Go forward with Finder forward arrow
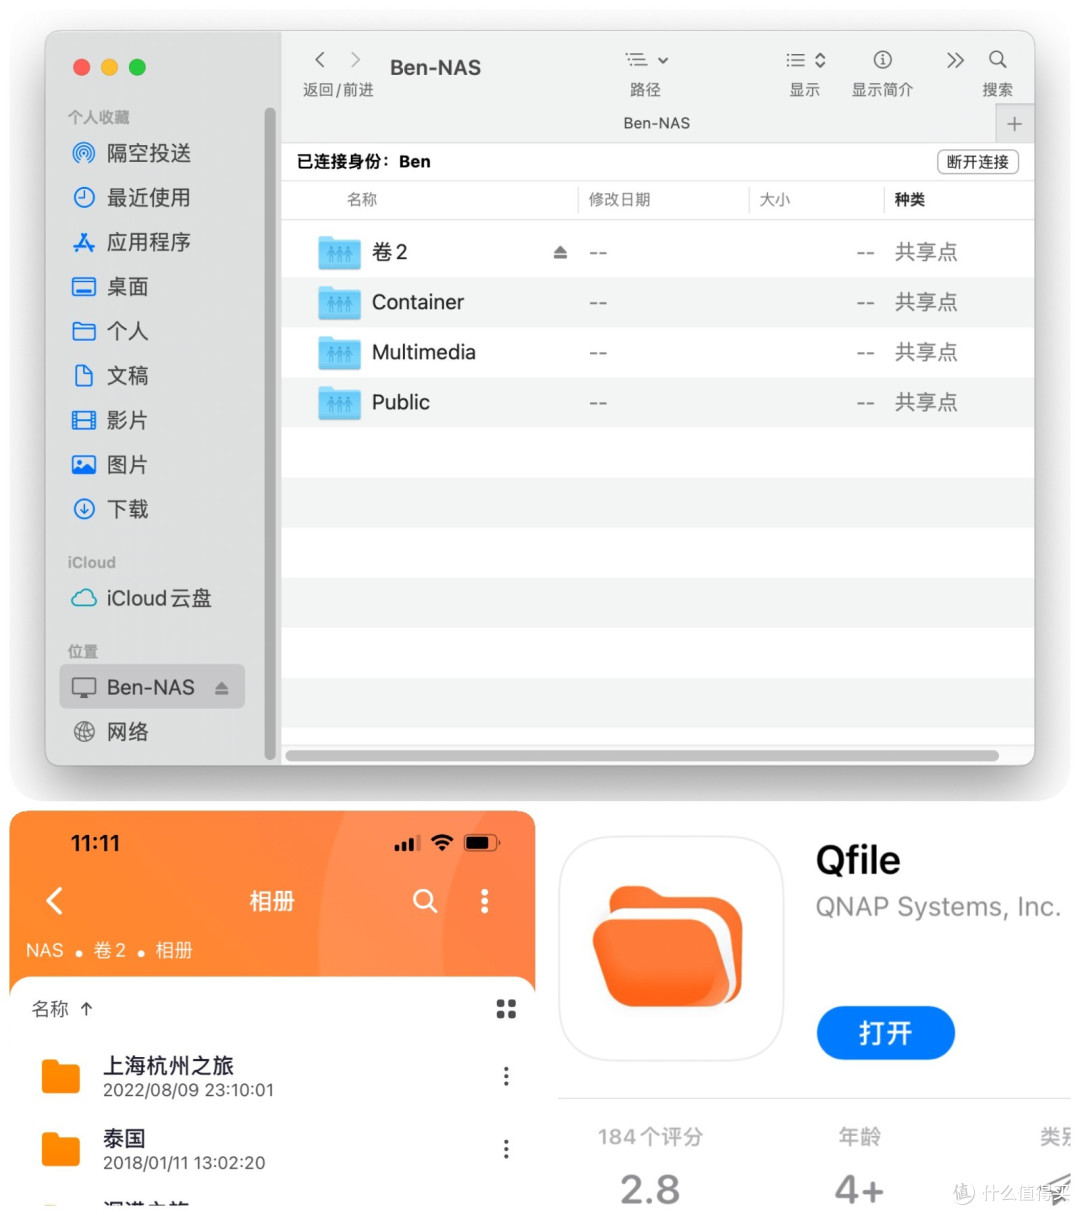This screenshot has width=1080, height=1215. click(x=355, y=60)
